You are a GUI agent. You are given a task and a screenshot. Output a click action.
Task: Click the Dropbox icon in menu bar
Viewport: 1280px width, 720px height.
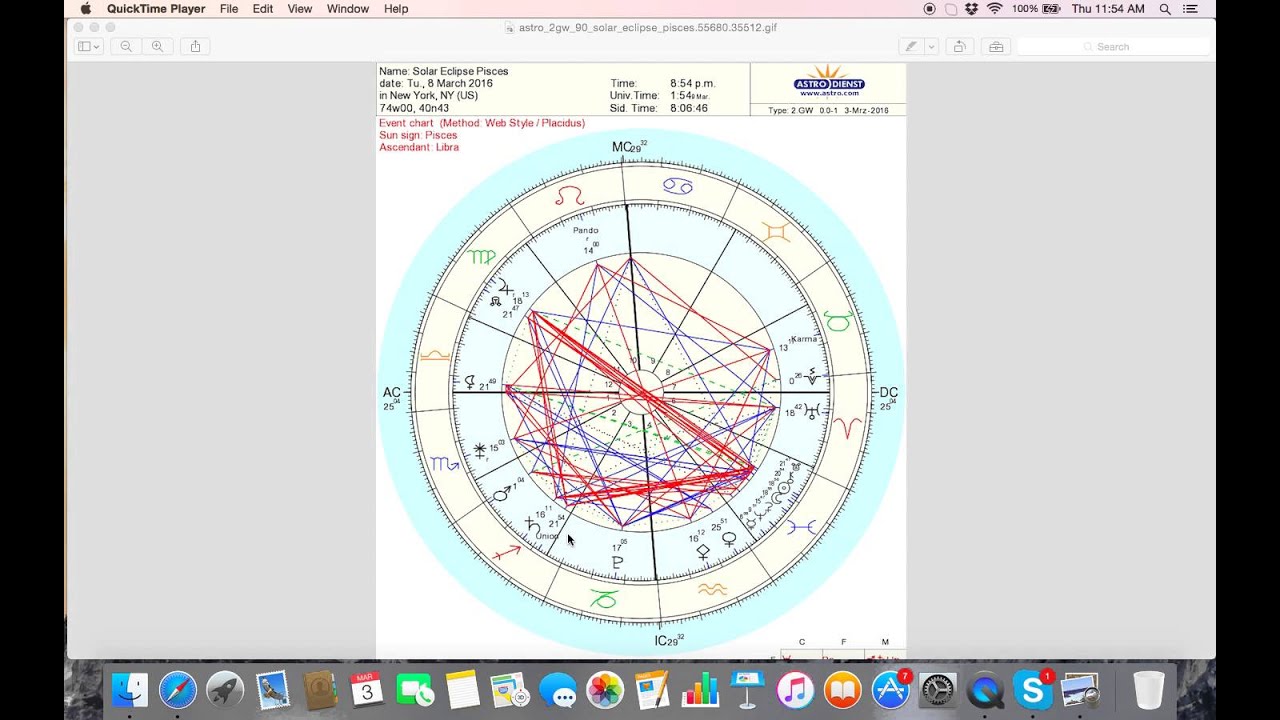tap(972, 9)
